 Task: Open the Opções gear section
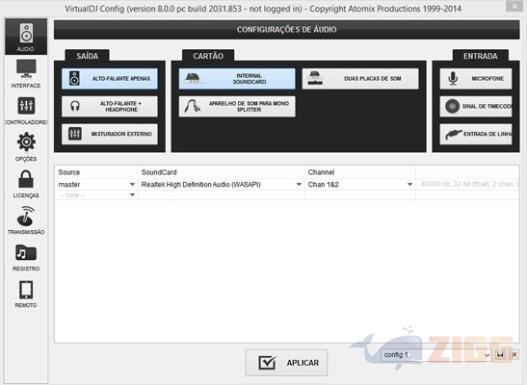26,147
